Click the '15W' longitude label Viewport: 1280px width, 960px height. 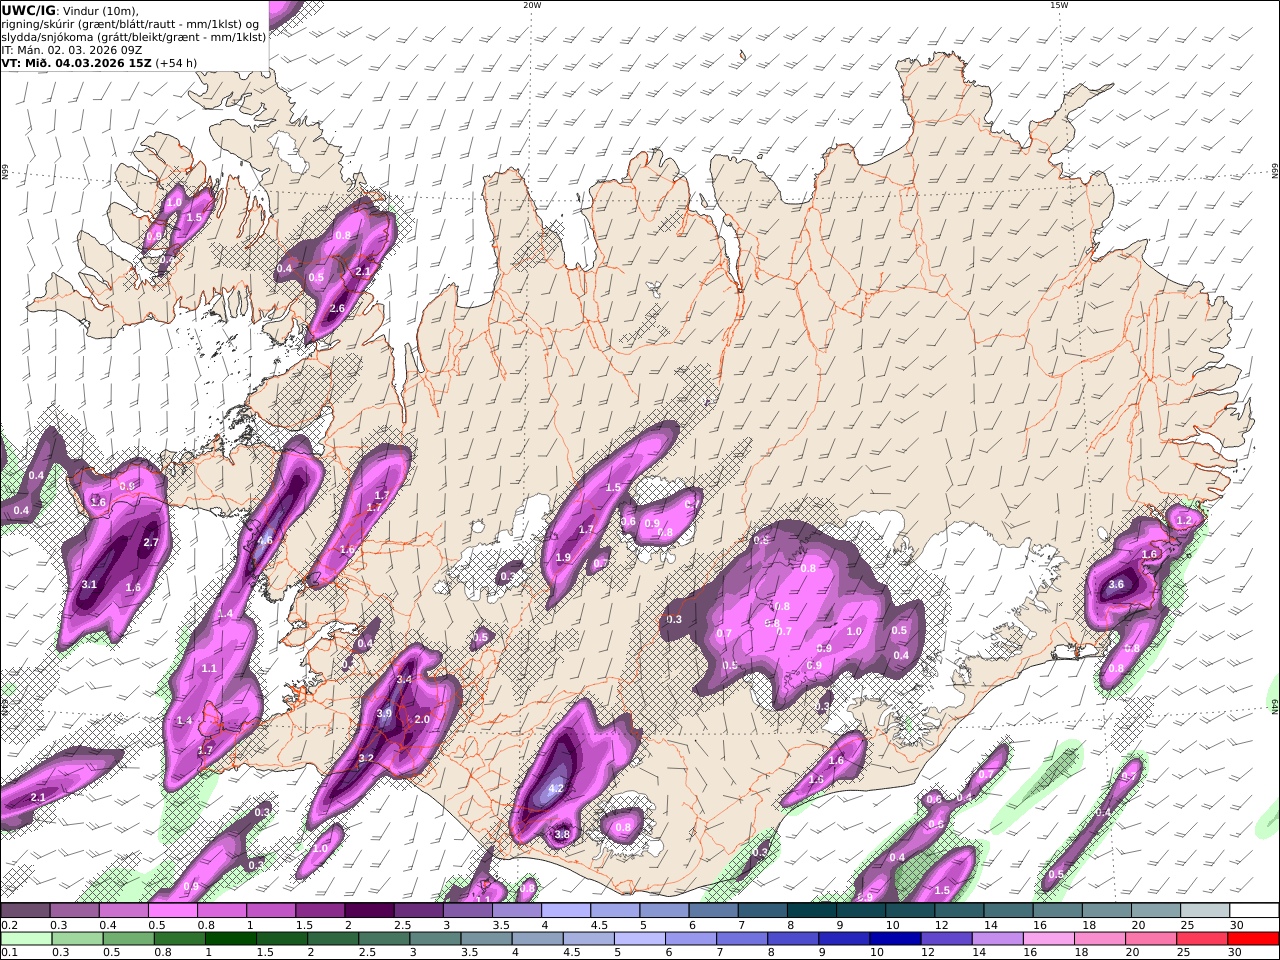pyautogui.click(x=1059, y=5)
